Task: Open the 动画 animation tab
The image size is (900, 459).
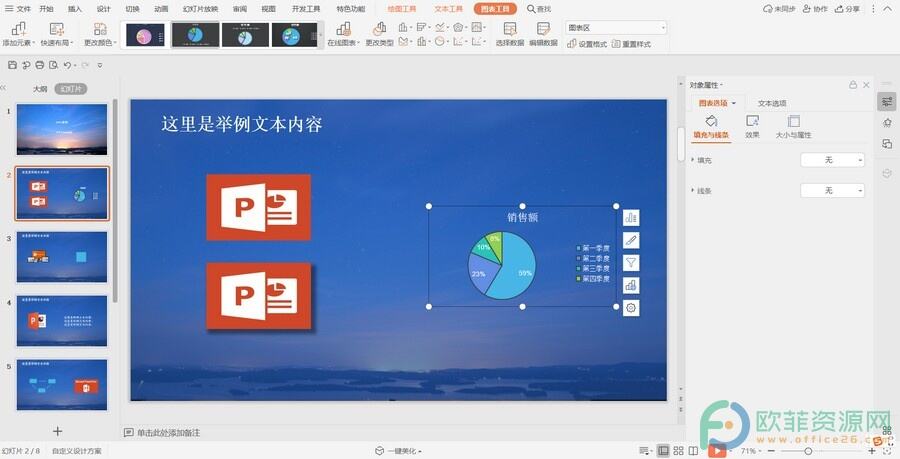Action: click(x=161, y=9)
